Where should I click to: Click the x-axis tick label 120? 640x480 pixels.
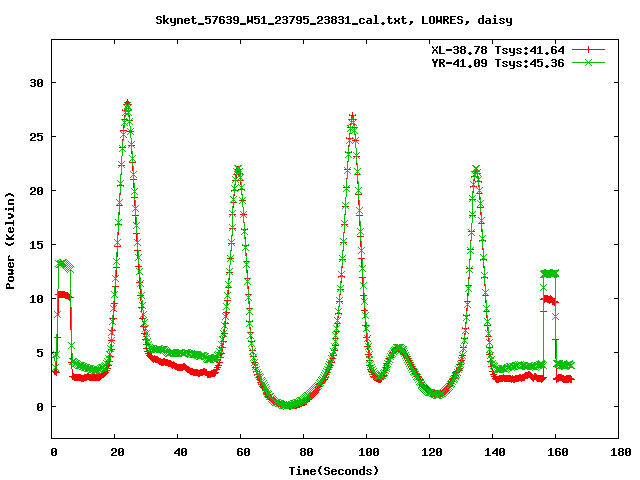coord(432,452)
